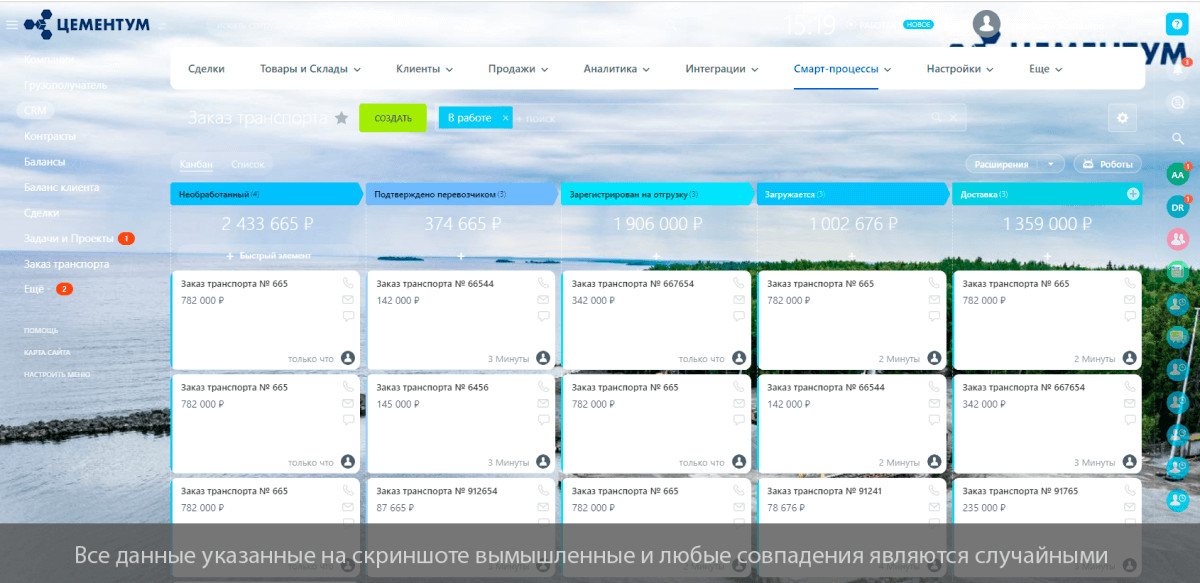Open the Аналитика dropdown menu
Screen dimensions: 1200x583
click(x=617, y=69)
